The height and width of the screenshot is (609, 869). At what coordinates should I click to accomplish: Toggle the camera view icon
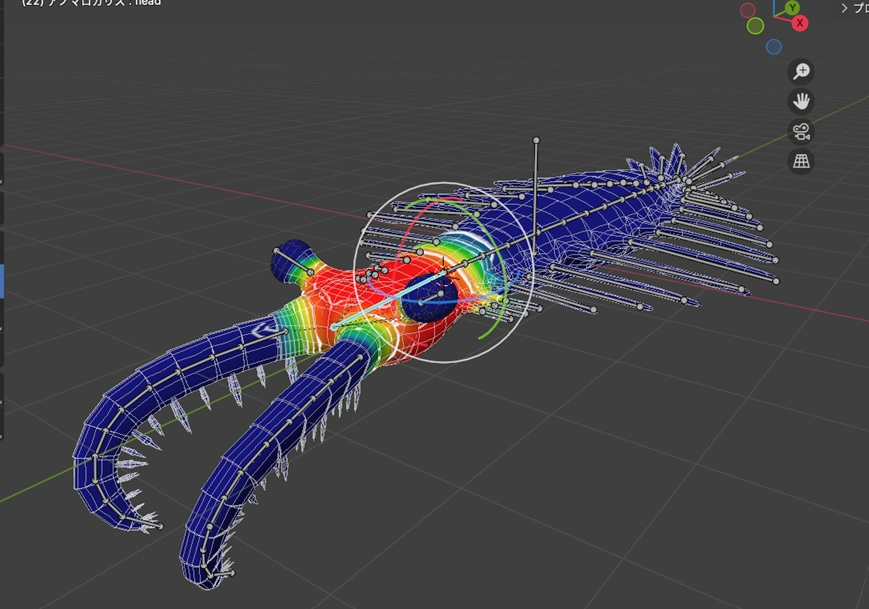801,132
